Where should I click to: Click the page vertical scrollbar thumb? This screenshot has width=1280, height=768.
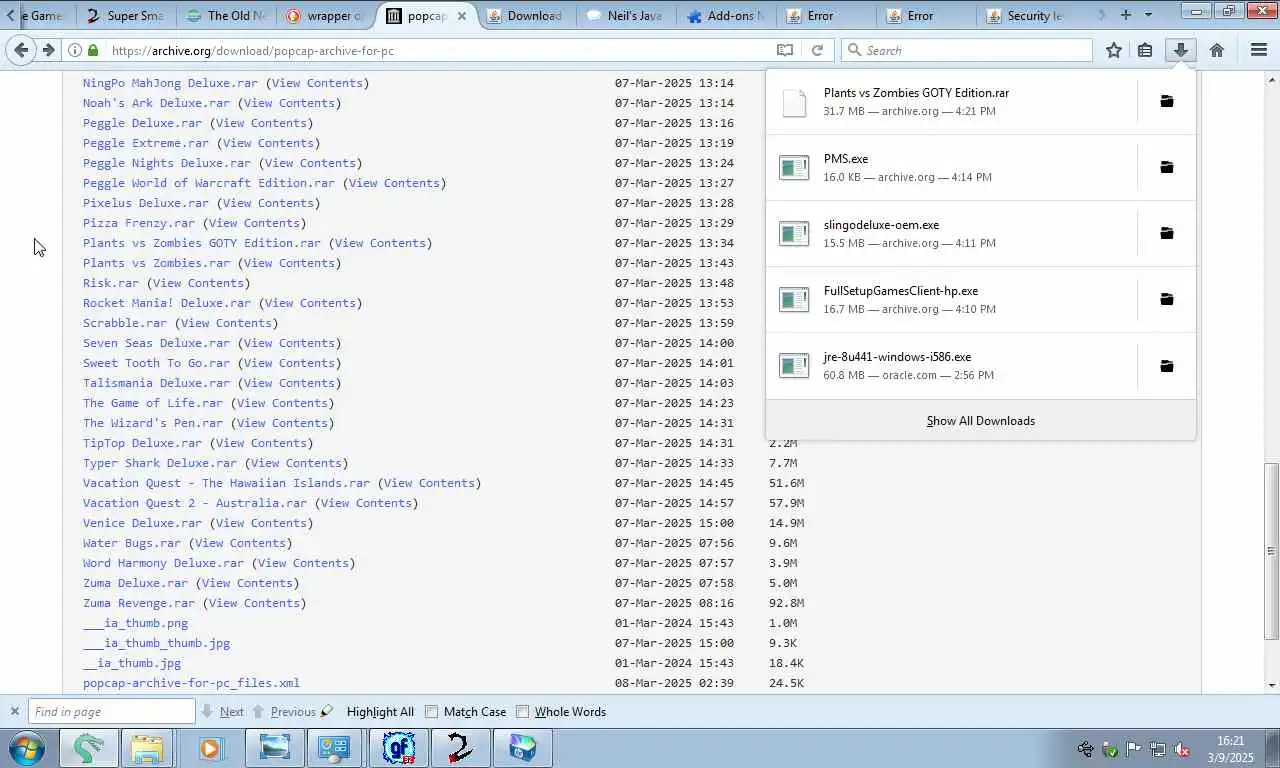[x=1272, y=551]
